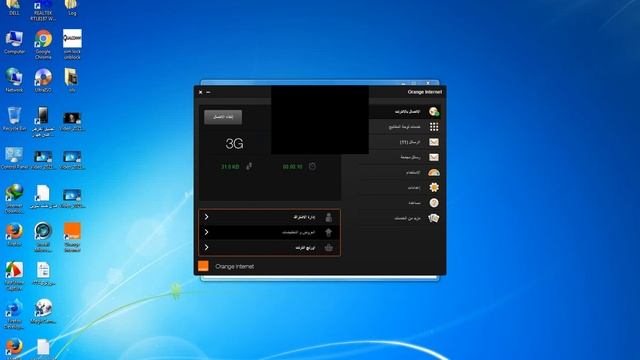Expand the offers row with up-arrow icon
This screenshot has height=360, width=640.
269,232
